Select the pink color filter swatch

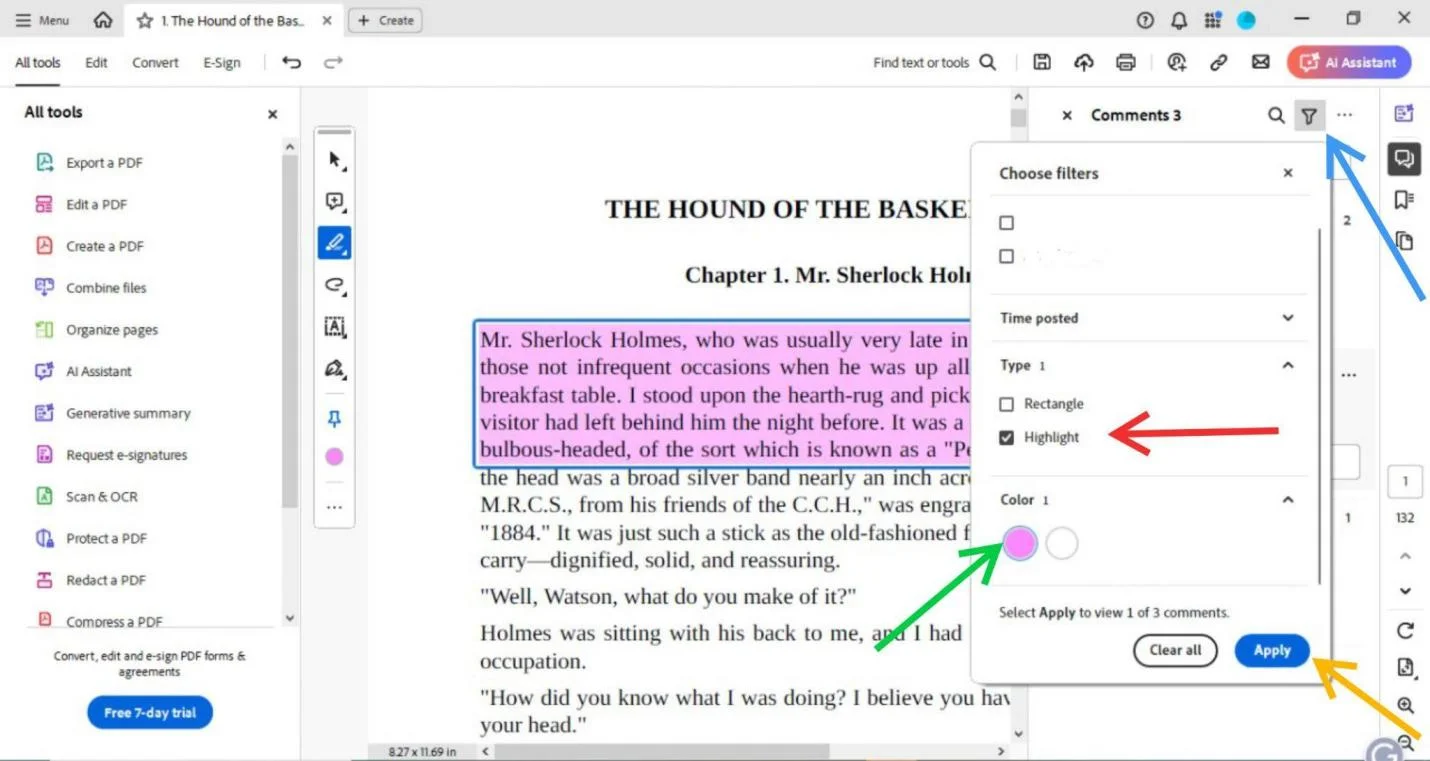click(1020, 543)
